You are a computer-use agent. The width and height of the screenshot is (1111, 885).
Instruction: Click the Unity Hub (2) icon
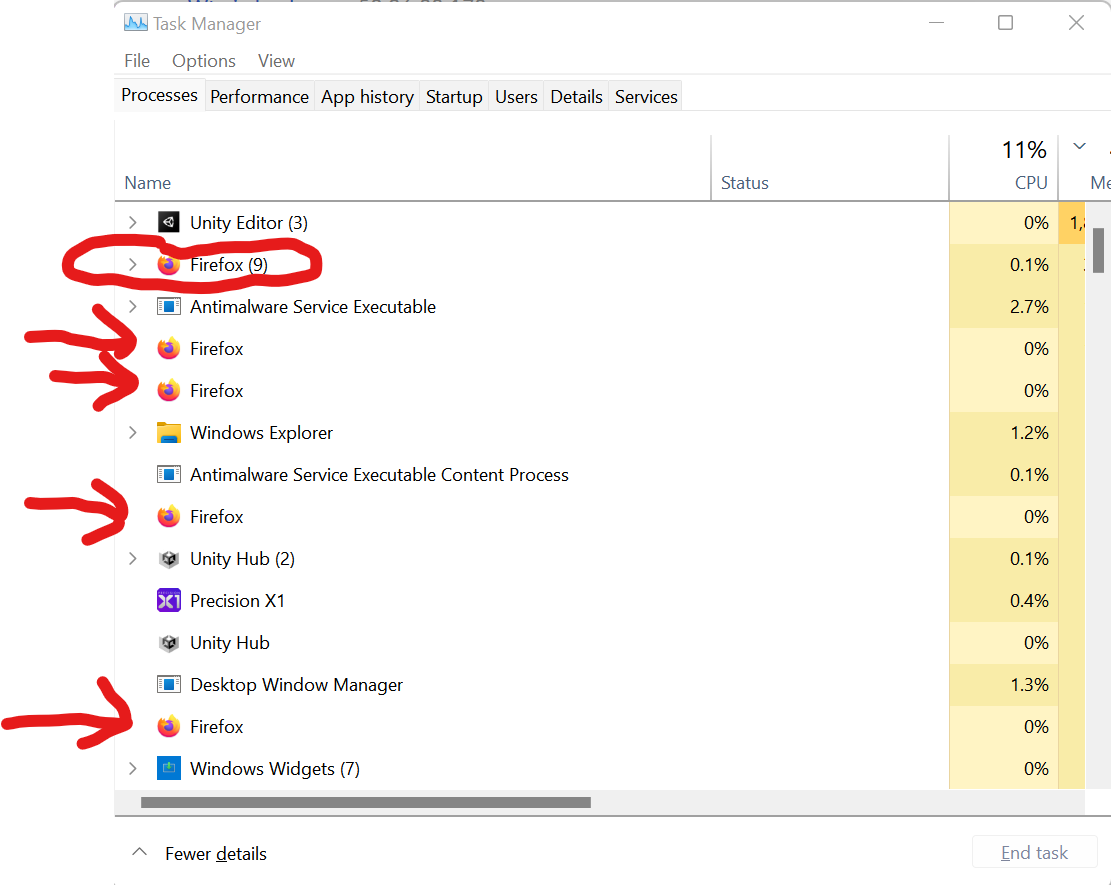point(169,558)
